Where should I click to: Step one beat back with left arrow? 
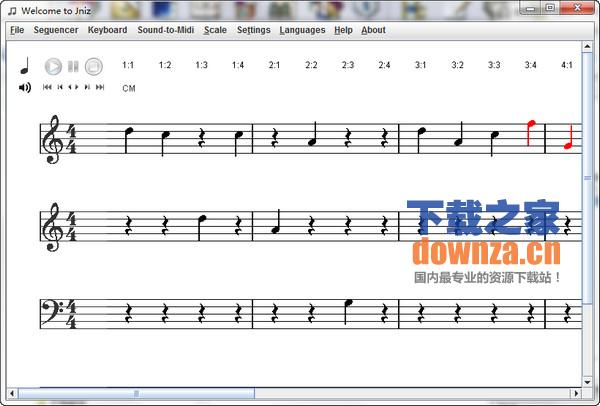[x=70, y=87]
